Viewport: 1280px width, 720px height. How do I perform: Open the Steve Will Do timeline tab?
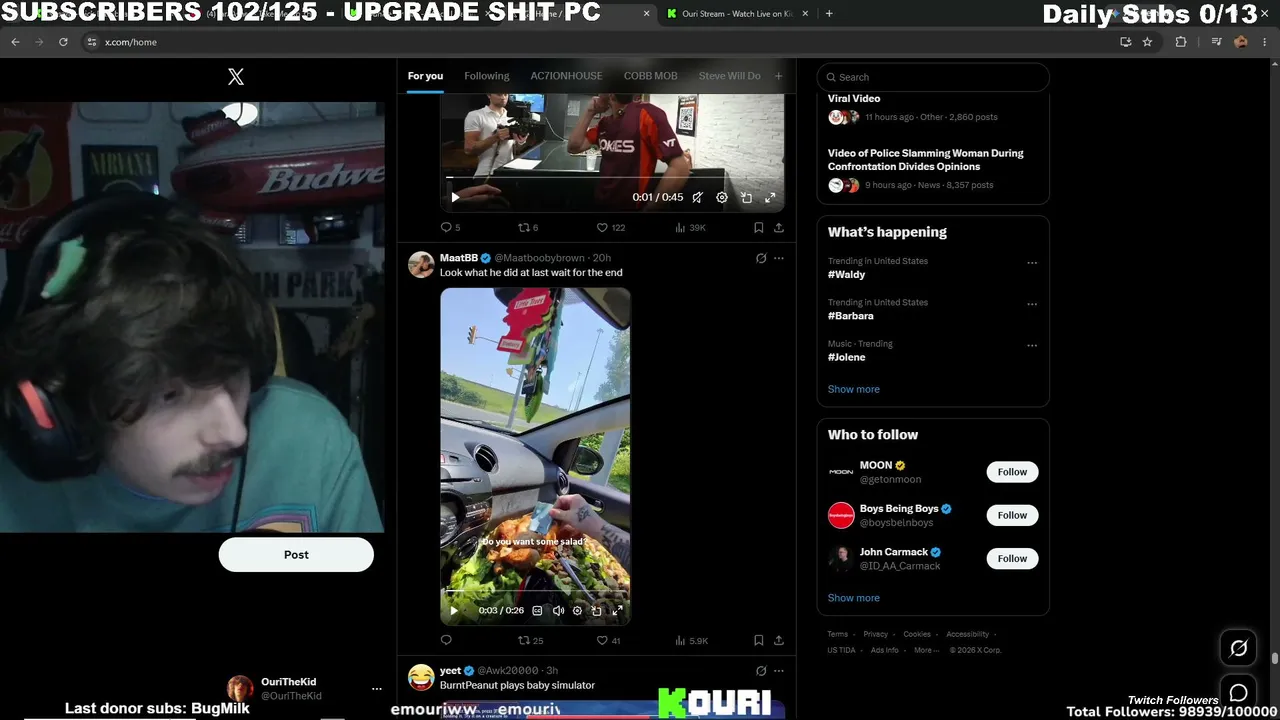(x=730, y=76)
